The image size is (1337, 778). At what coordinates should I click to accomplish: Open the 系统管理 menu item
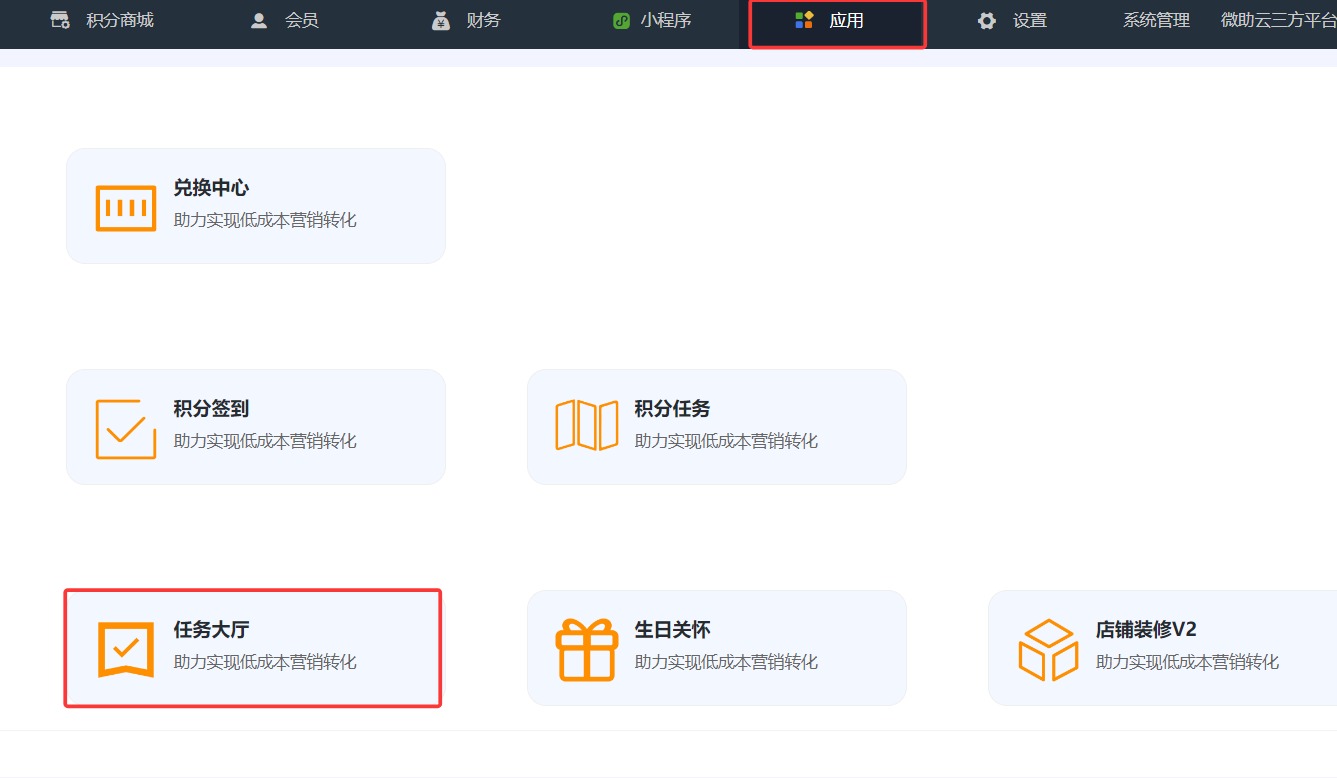point(1156,21)
